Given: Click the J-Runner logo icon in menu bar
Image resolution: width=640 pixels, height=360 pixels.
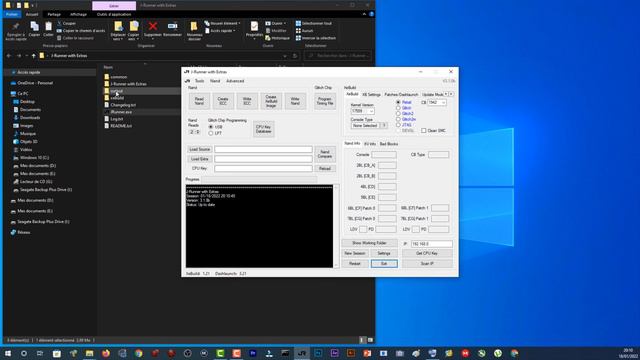Looking at the screenshot, I should pyautogui.click(x=187, y=81).
